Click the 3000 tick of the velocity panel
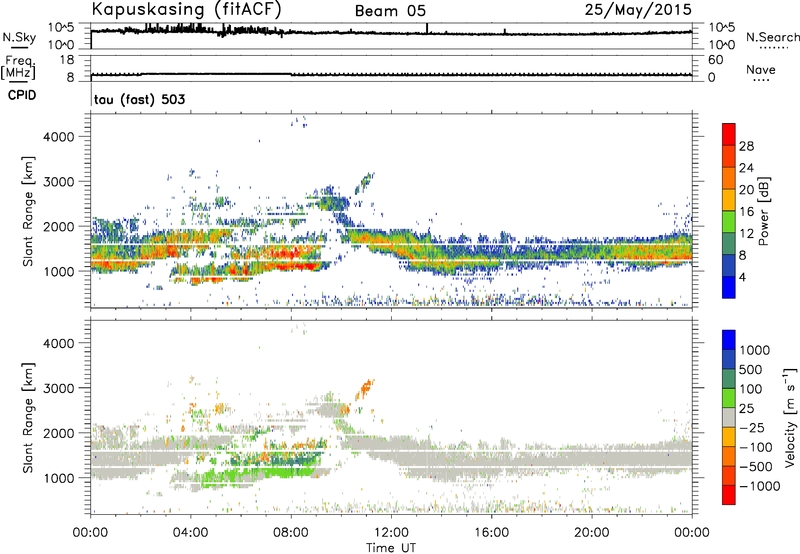Viewport: 800px width, 554px height. (x=58, y=388)
